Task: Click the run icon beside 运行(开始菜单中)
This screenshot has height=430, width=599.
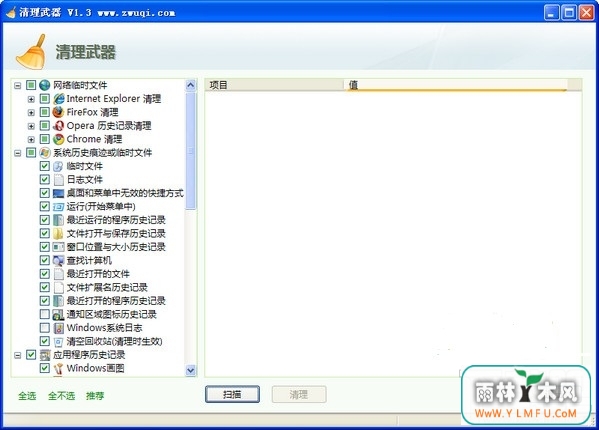Action: tap(58, 207)
